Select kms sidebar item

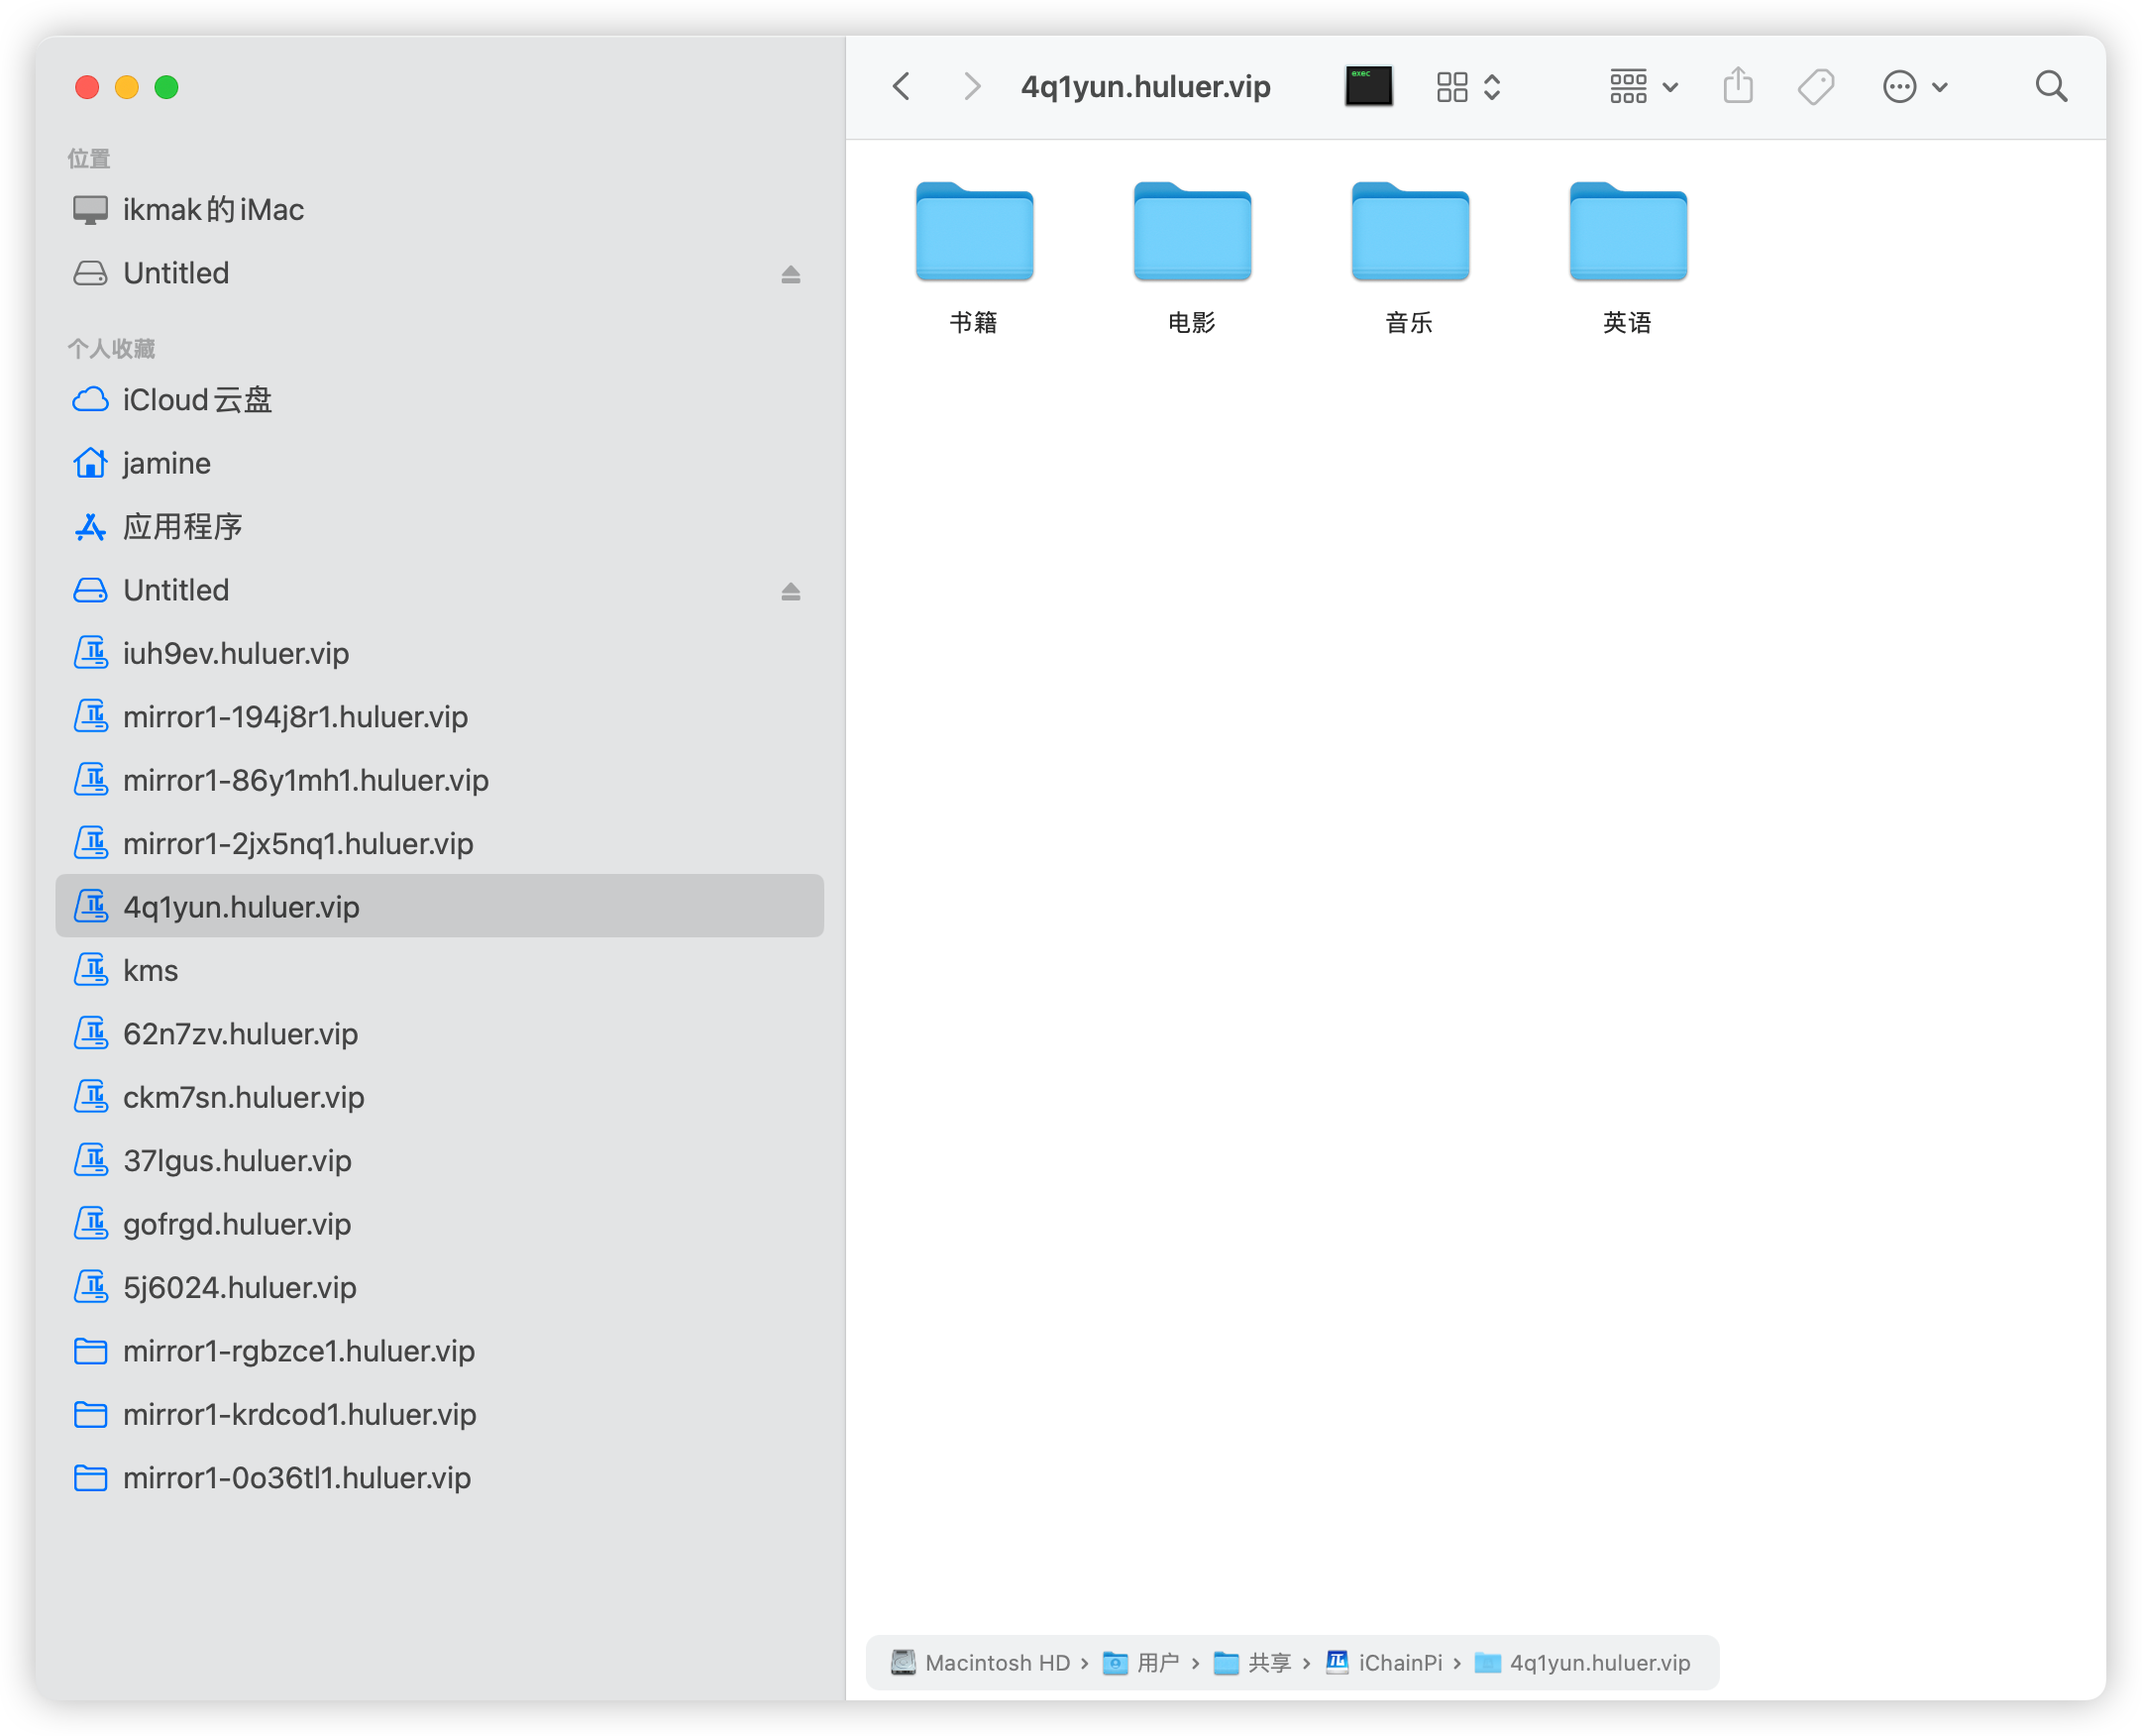tap(439, 971)
